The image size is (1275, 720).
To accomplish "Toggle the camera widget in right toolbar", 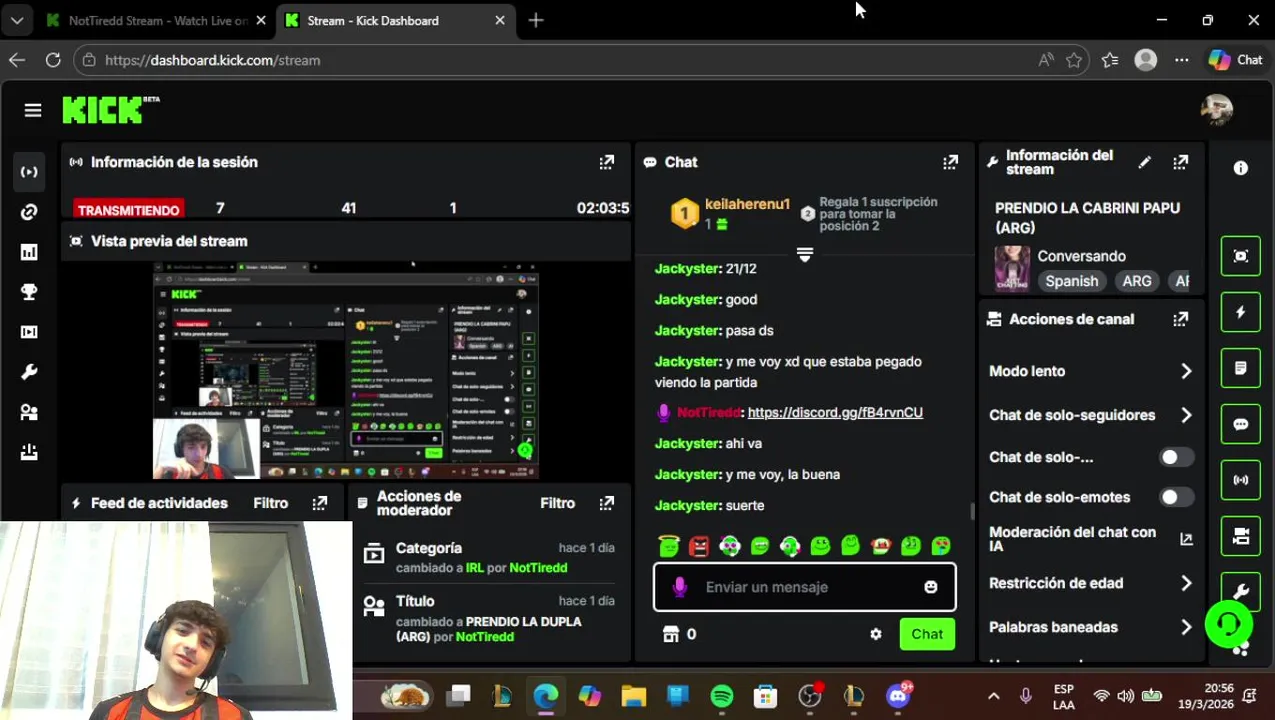I will pyautogui.click(x=1241, y=537).
